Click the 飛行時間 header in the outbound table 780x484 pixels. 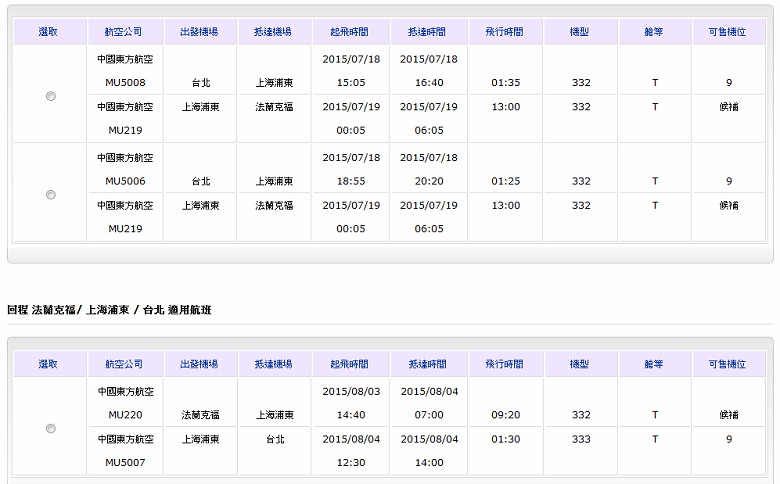(504, 32)
